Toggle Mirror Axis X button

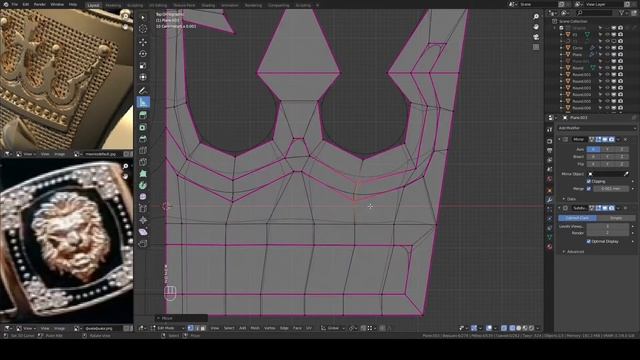pyautogui.click(x=593, y=149)
